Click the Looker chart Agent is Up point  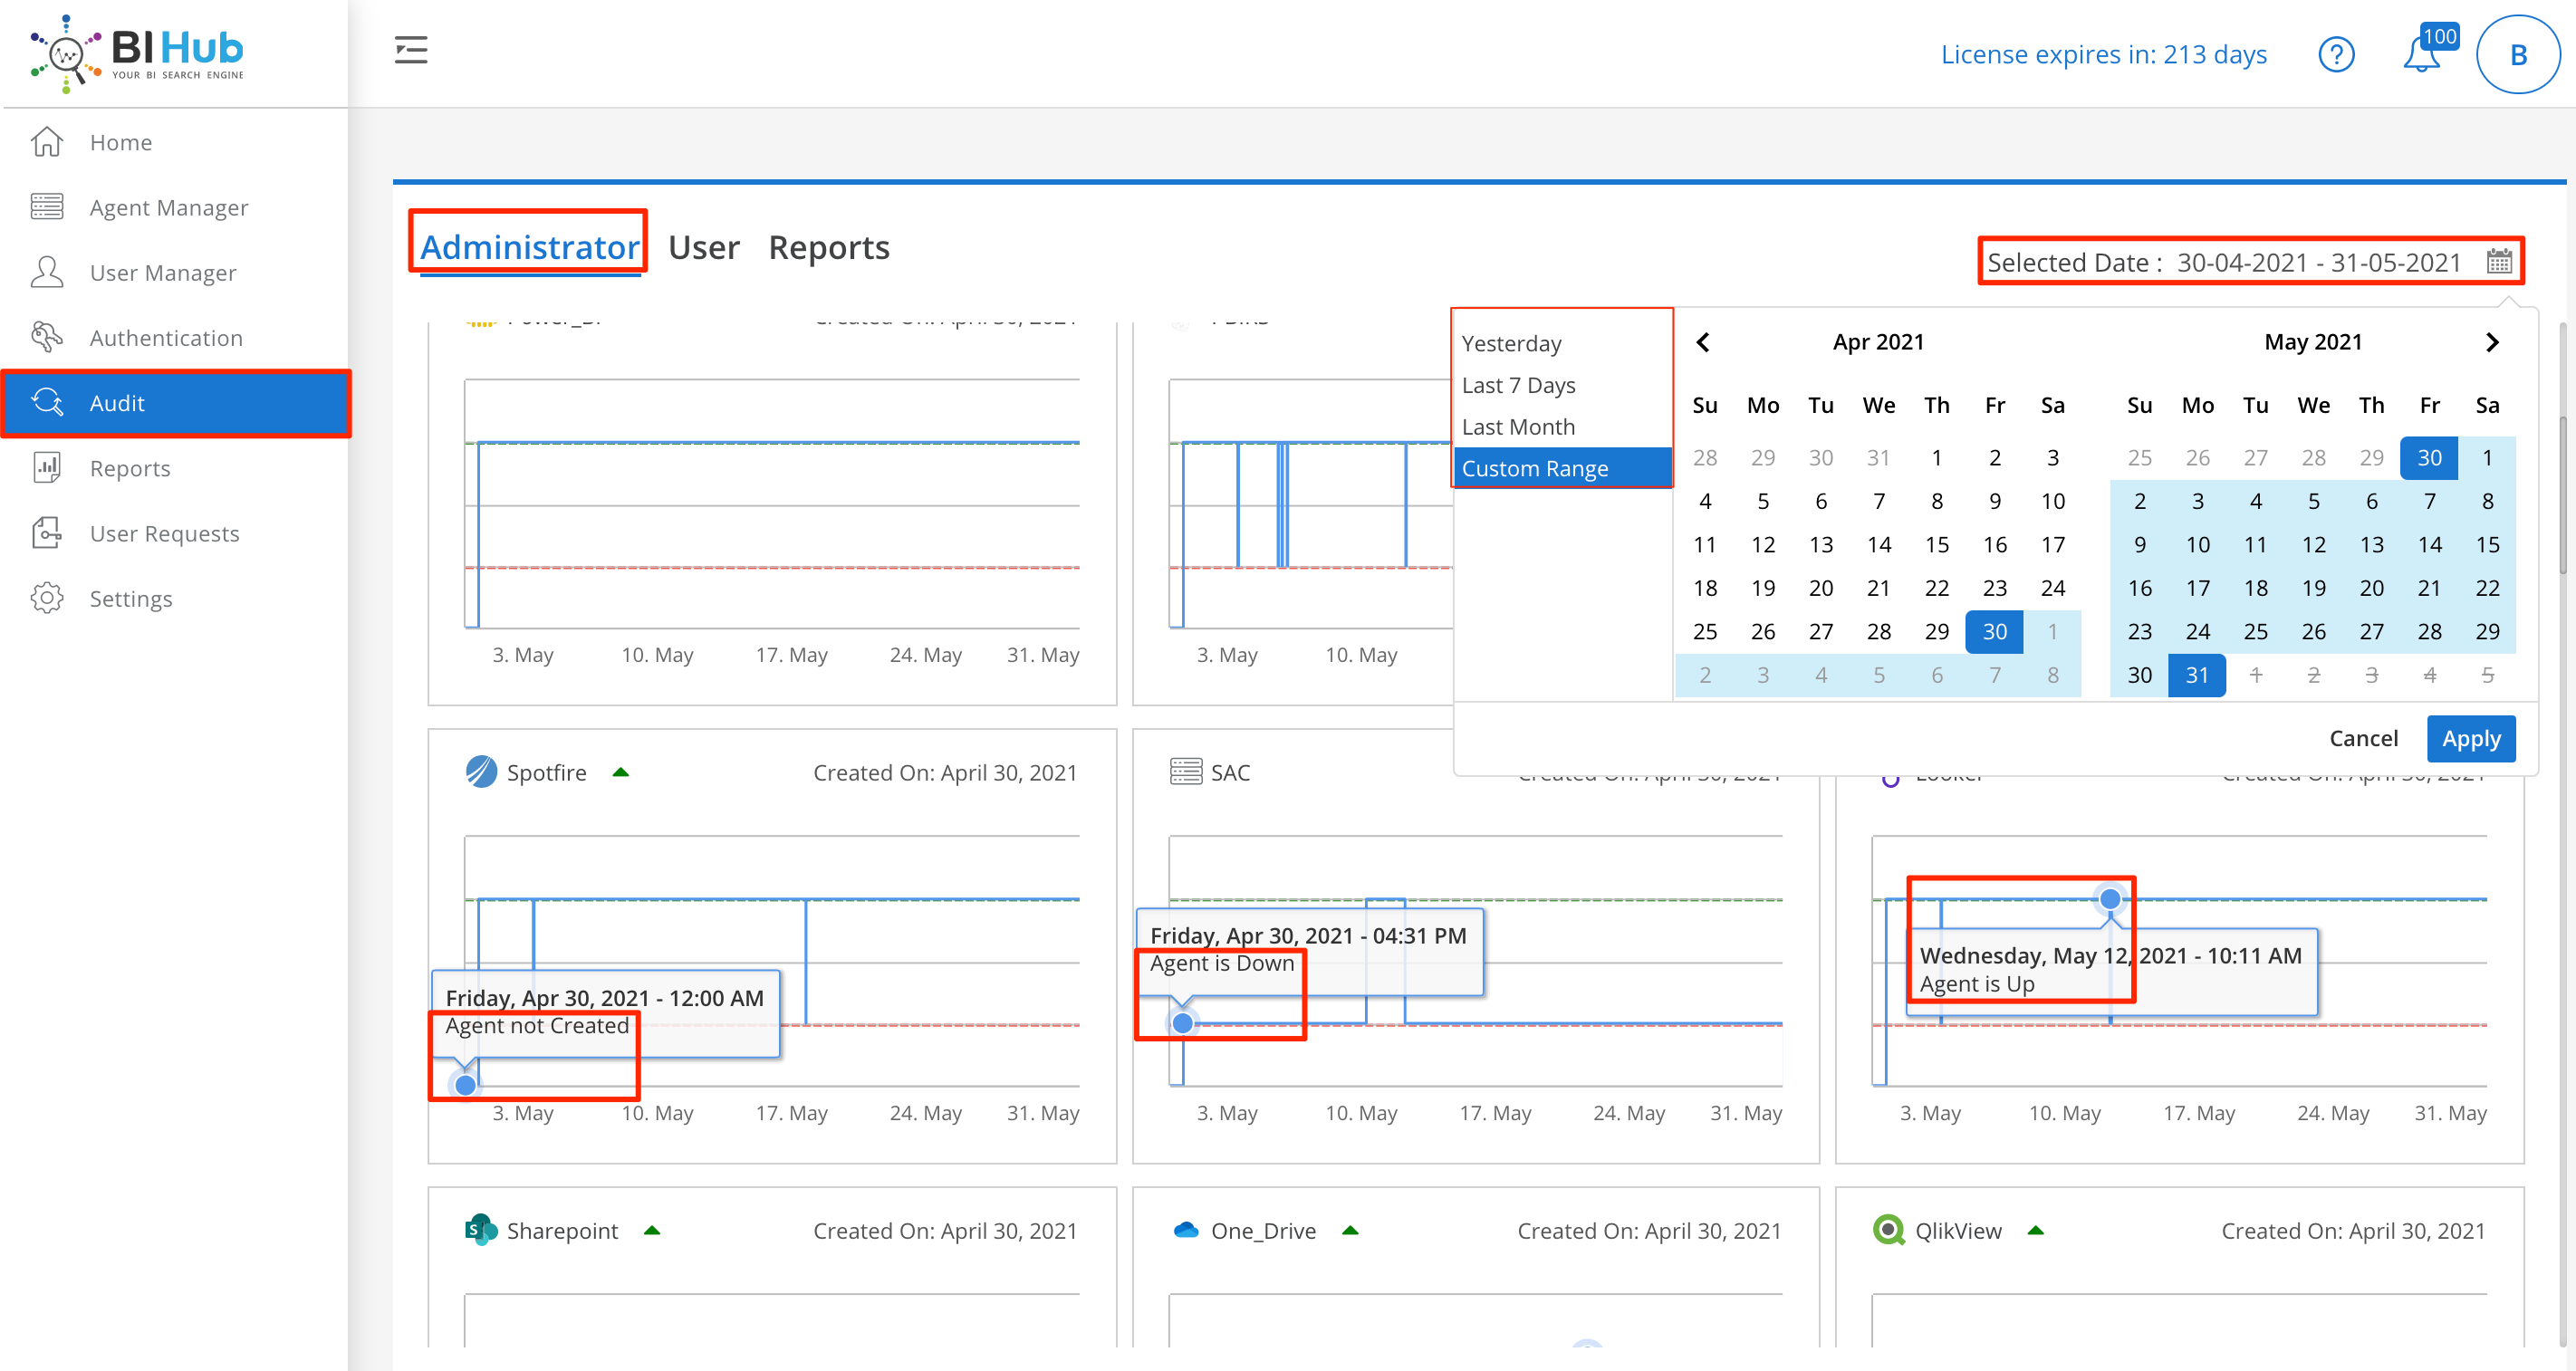(x=2110, y=899)
